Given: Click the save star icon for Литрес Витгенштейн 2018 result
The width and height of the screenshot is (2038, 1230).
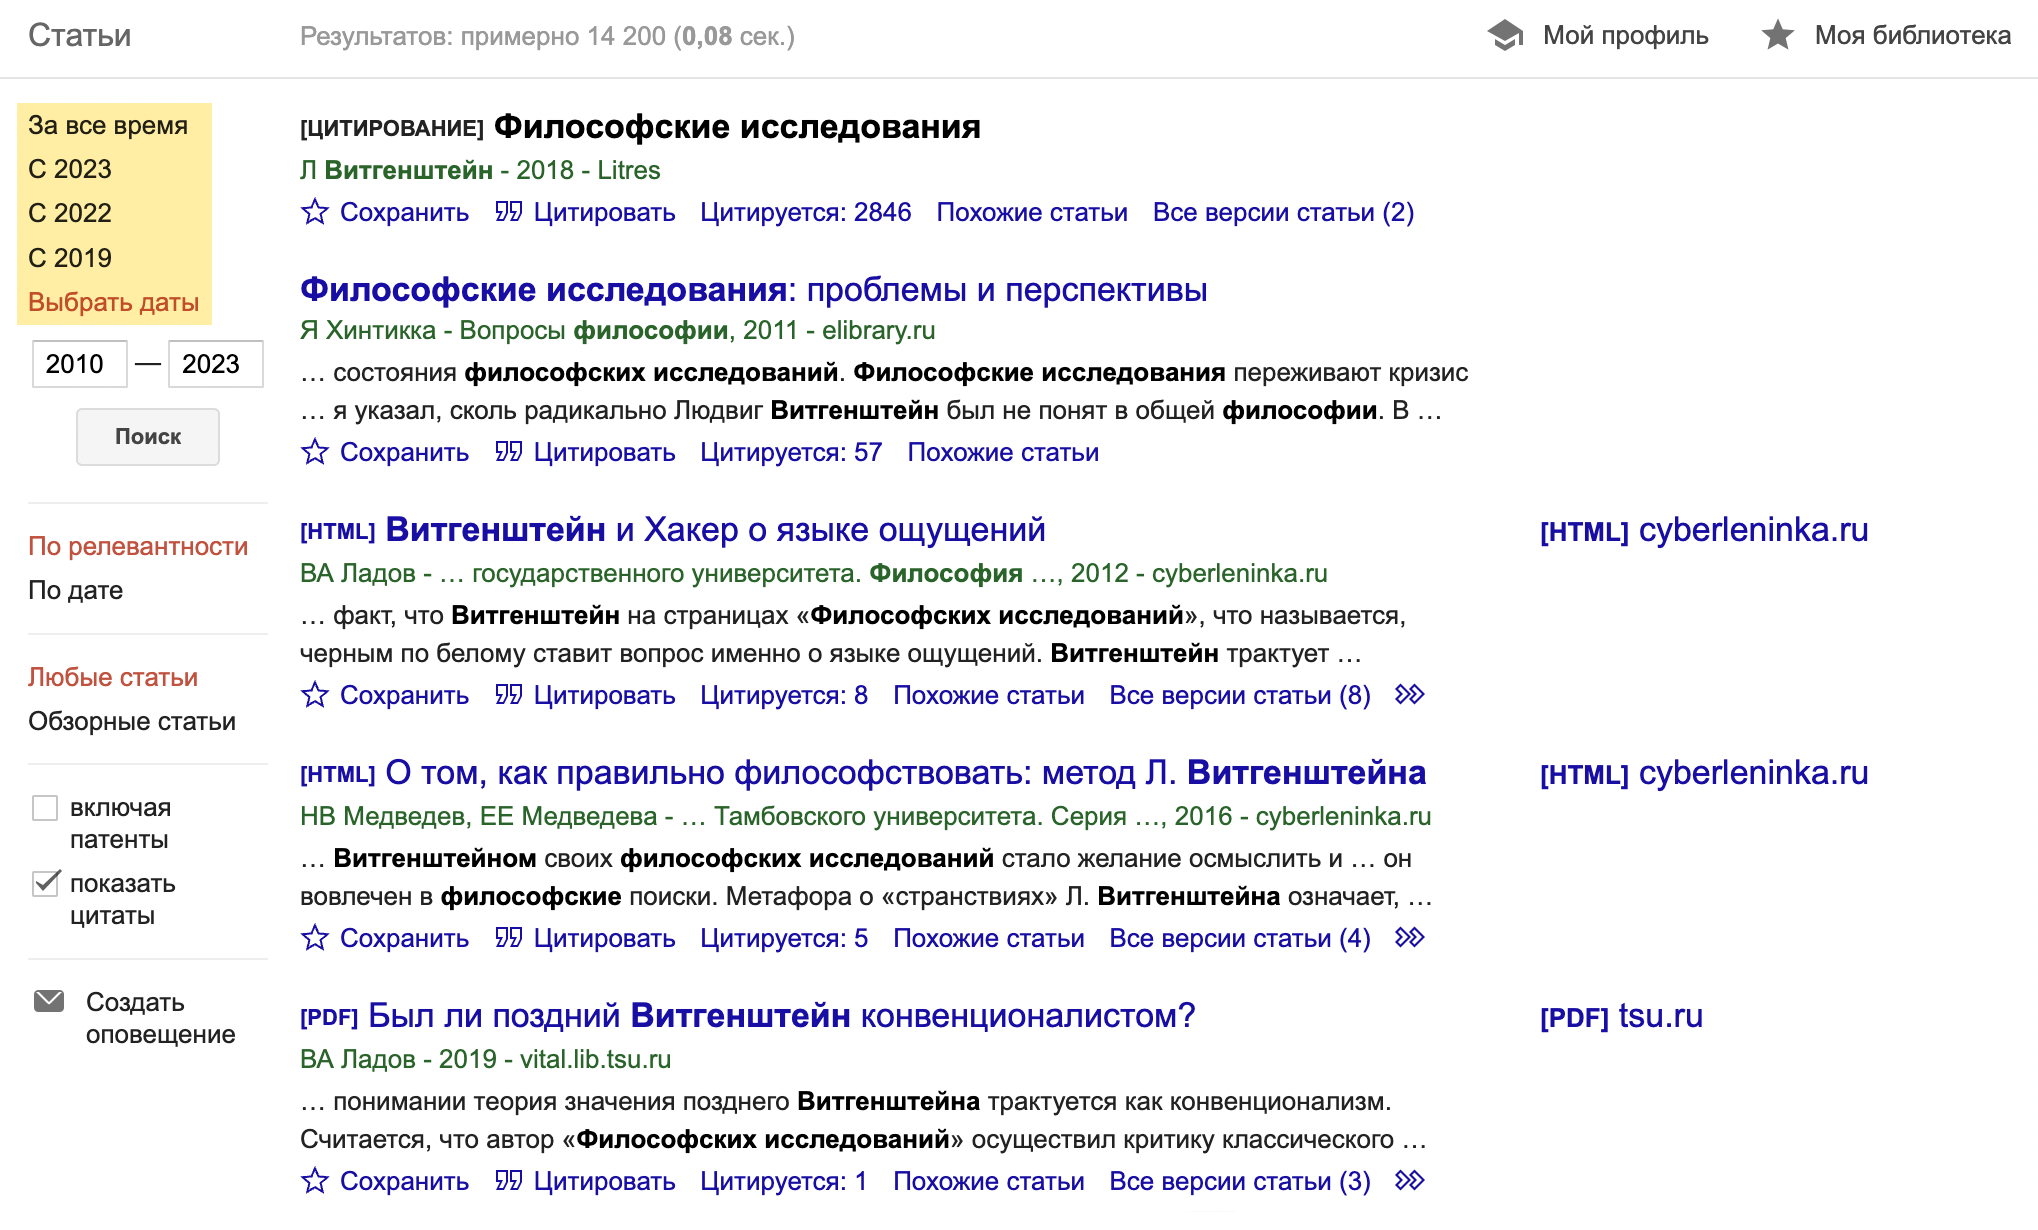Looking at the screenshot, I should point(315,212).
